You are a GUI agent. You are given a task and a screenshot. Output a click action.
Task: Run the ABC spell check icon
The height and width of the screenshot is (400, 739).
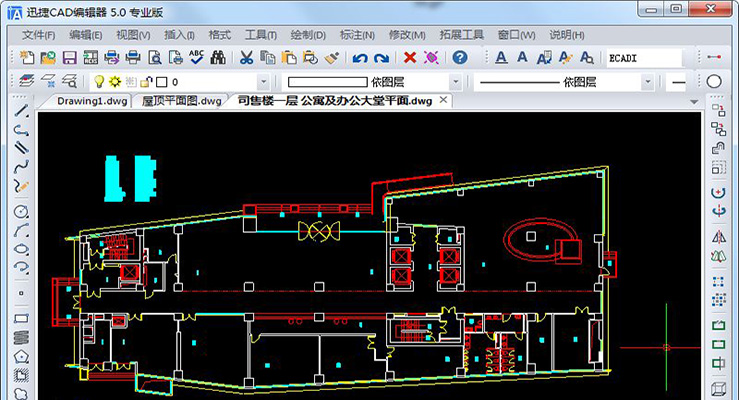click(197, 57)
